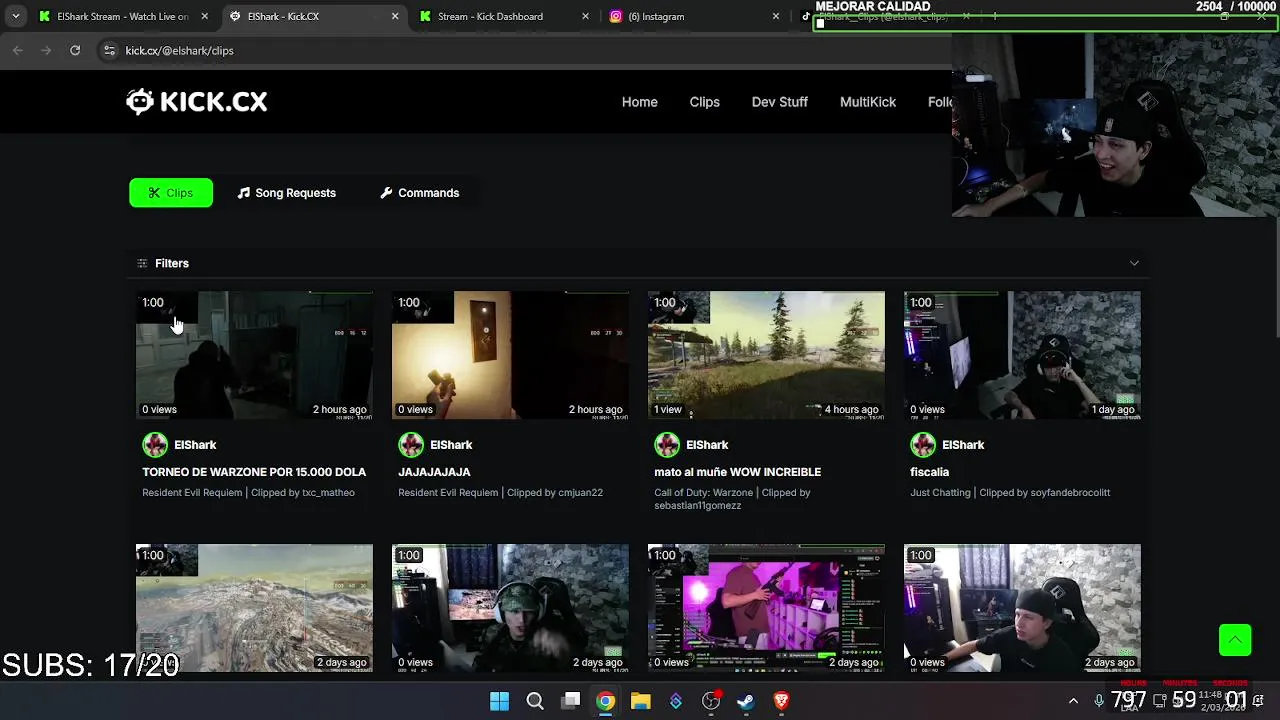Close the ElShark Stream browser tab
Viewport: 1280px width, 720px height.
(205, 16)
